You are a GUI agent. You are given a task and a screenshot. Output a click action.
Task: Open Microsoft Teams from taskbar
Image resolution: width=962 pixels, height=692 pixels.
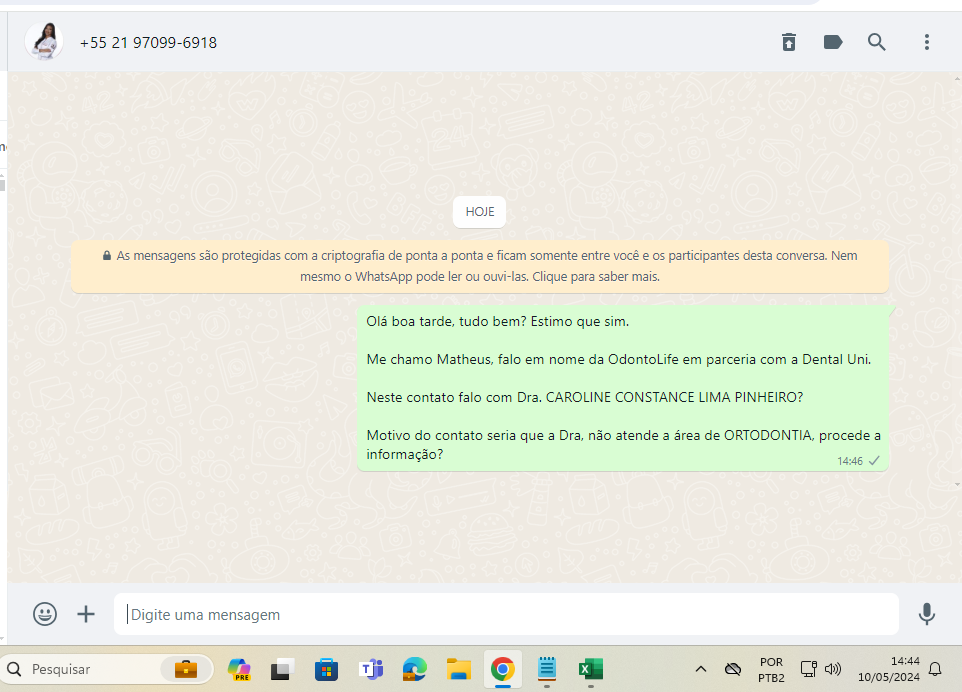click(371, 669)
